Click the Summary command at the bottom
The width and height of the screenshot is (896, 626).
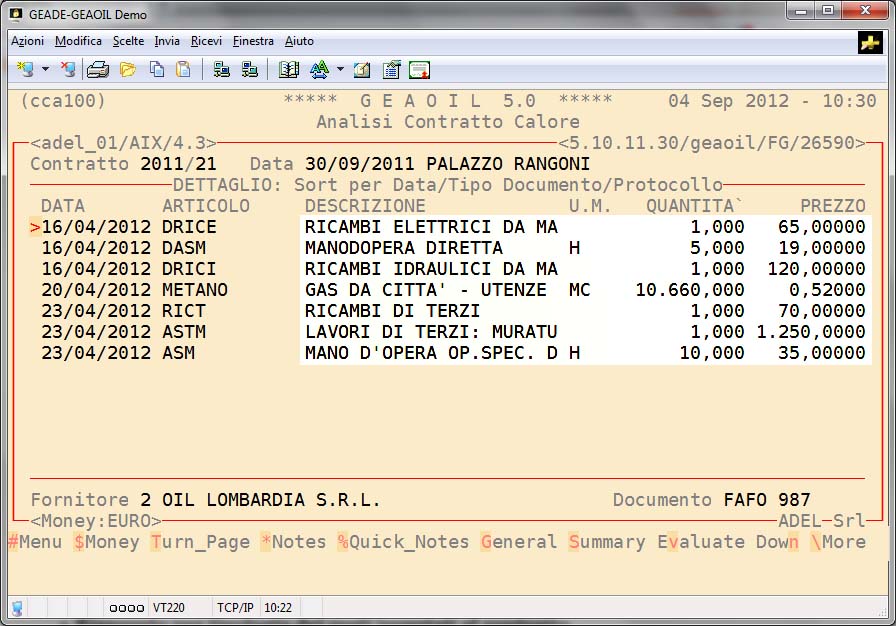tap(607, 542)
